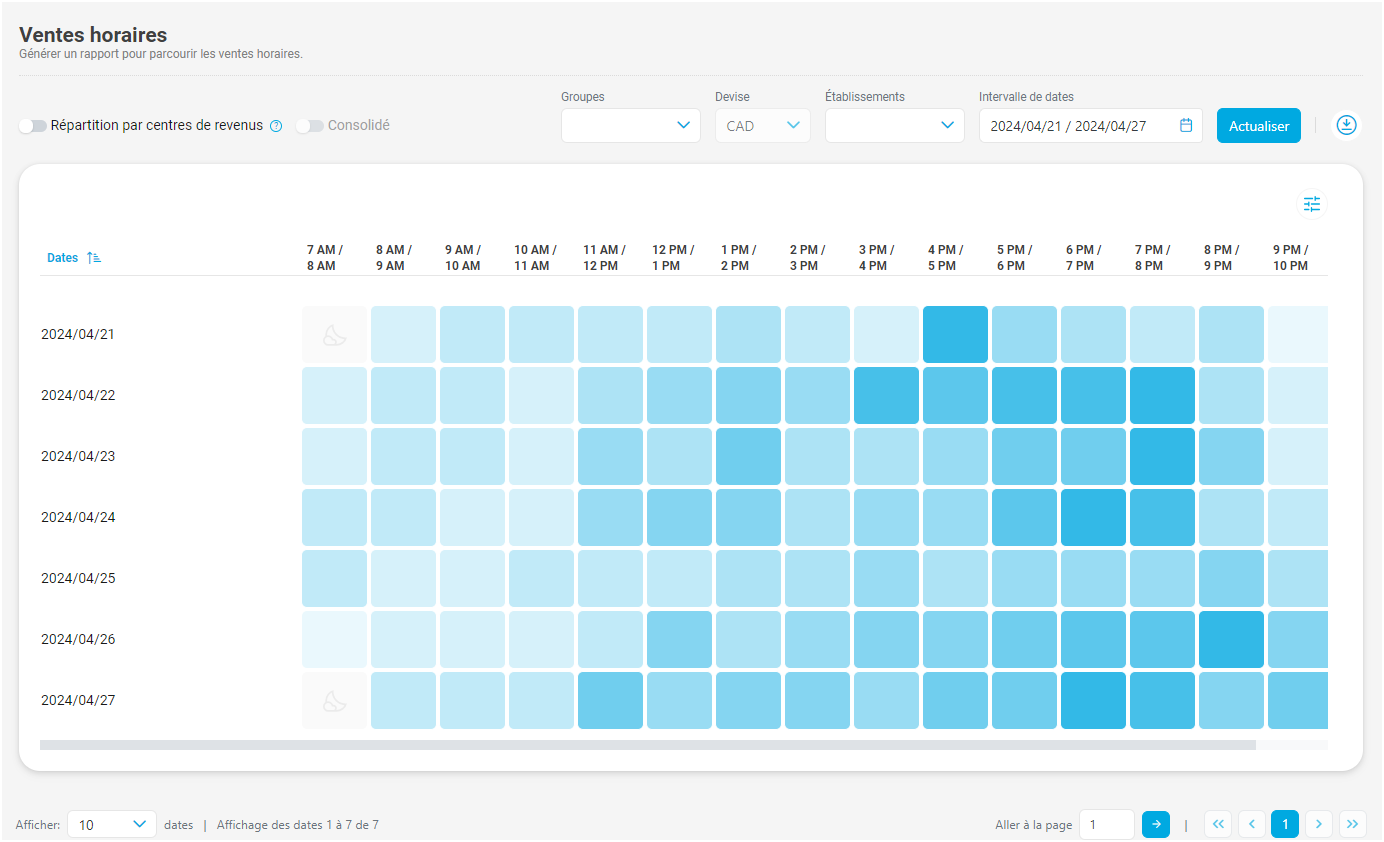
Task: Click the 2024/04/24 date row label
Action: click(78, 517)
